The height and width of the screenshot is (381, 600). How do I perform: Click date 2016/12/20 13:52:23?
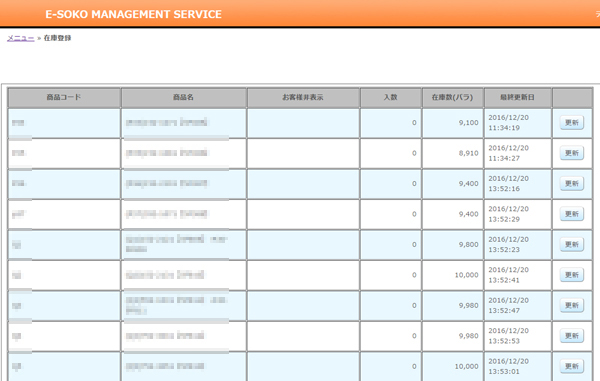(509, 244)
